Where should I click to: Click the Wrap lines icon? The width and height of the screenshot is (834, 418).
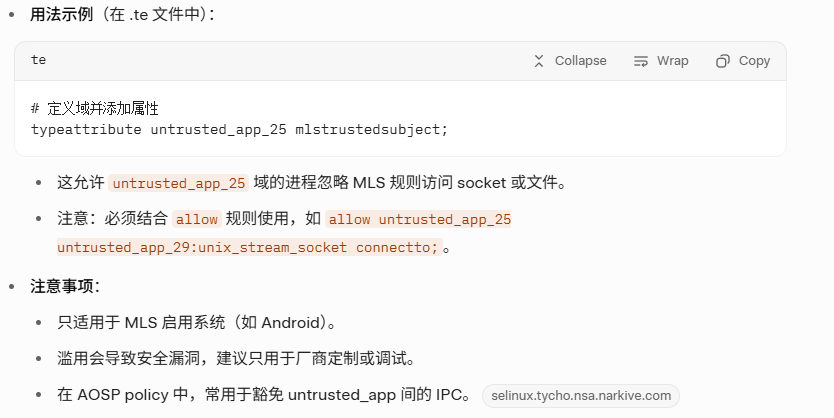coord(640,61)
